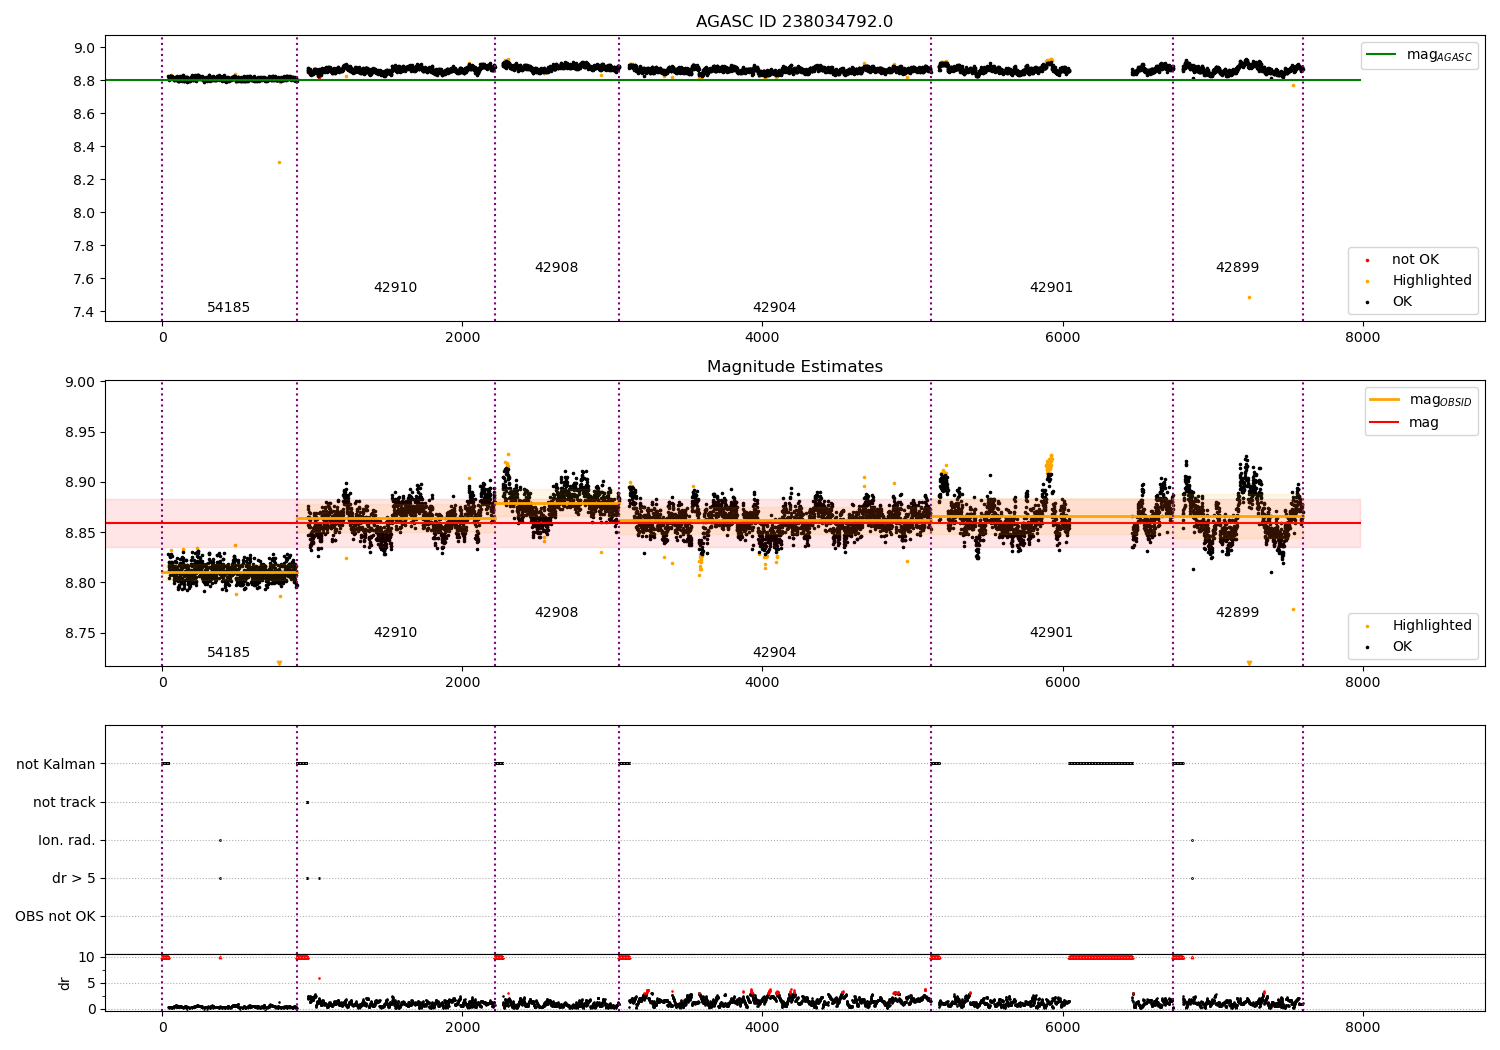Click the 9.00 y-tick label
Viewport: 1500px width, 1050px height.
pos(81,382)
